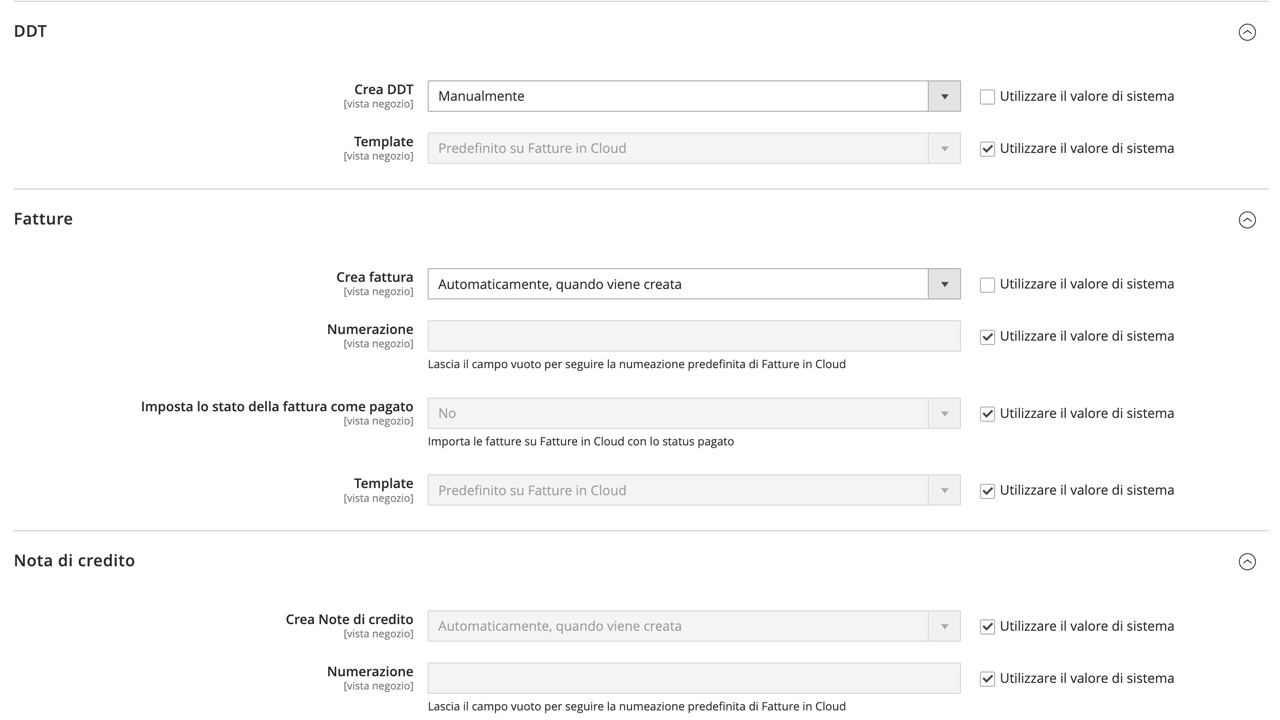
Task: Click the Fatture section heading
Action: point(43,219)
